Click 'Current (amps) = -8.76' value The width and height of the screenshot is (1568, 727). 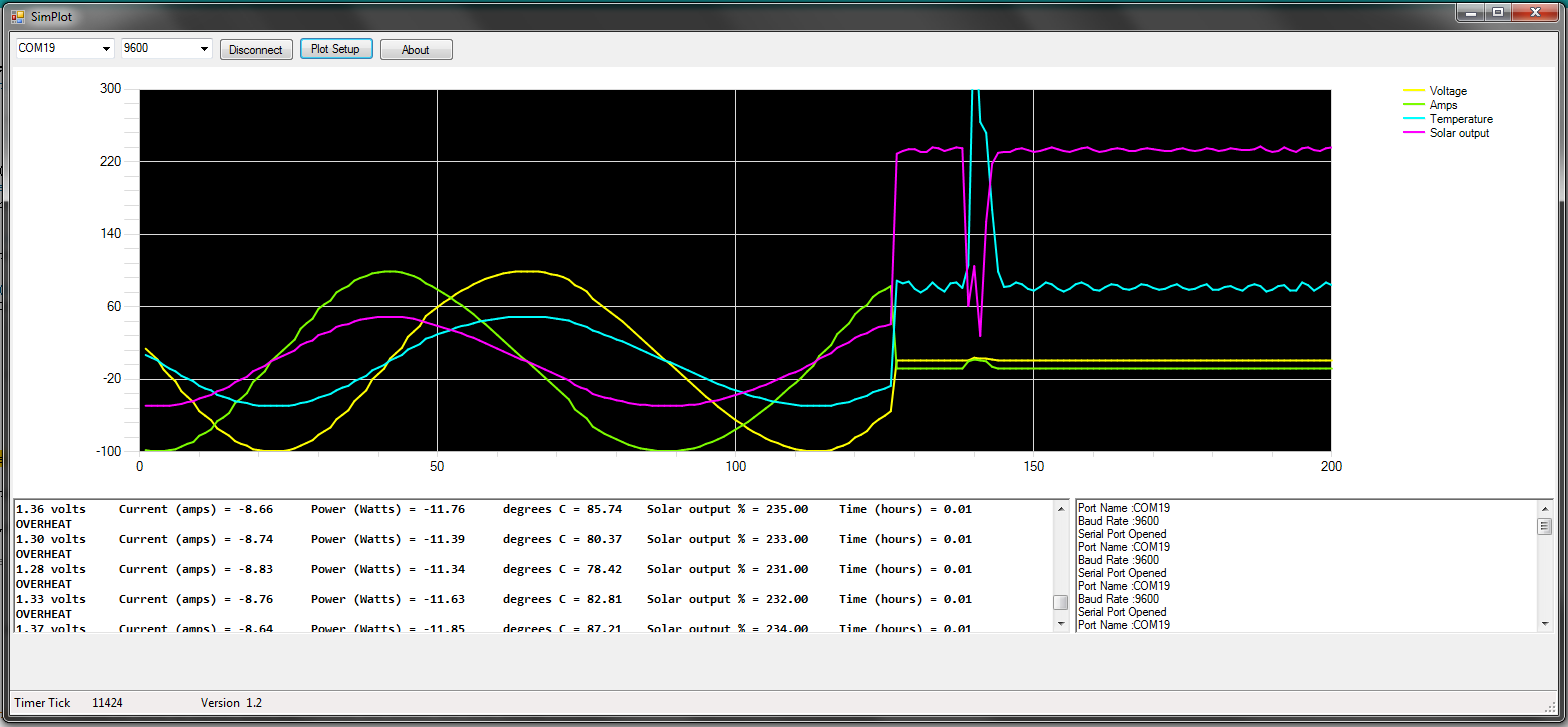tap(195, 599)
